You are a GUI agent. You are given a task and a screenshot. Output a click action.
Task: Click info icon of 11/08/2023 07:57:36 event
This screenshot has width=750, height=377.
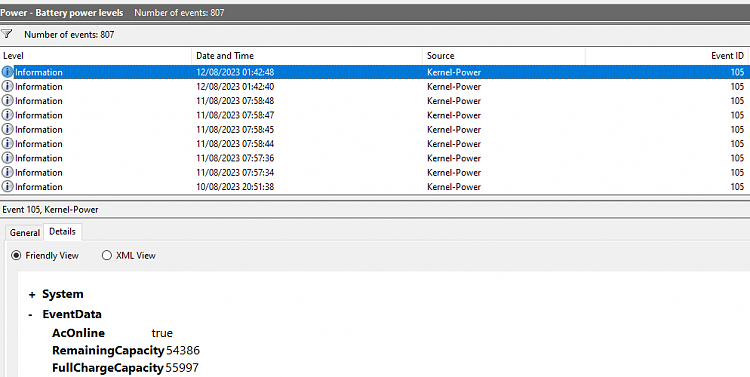click(7, 158)
